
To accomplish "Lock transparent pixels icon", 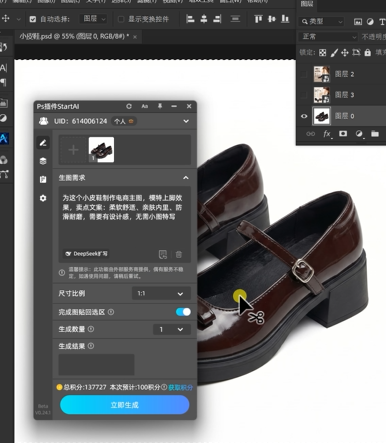I will (x=322, y=52).
